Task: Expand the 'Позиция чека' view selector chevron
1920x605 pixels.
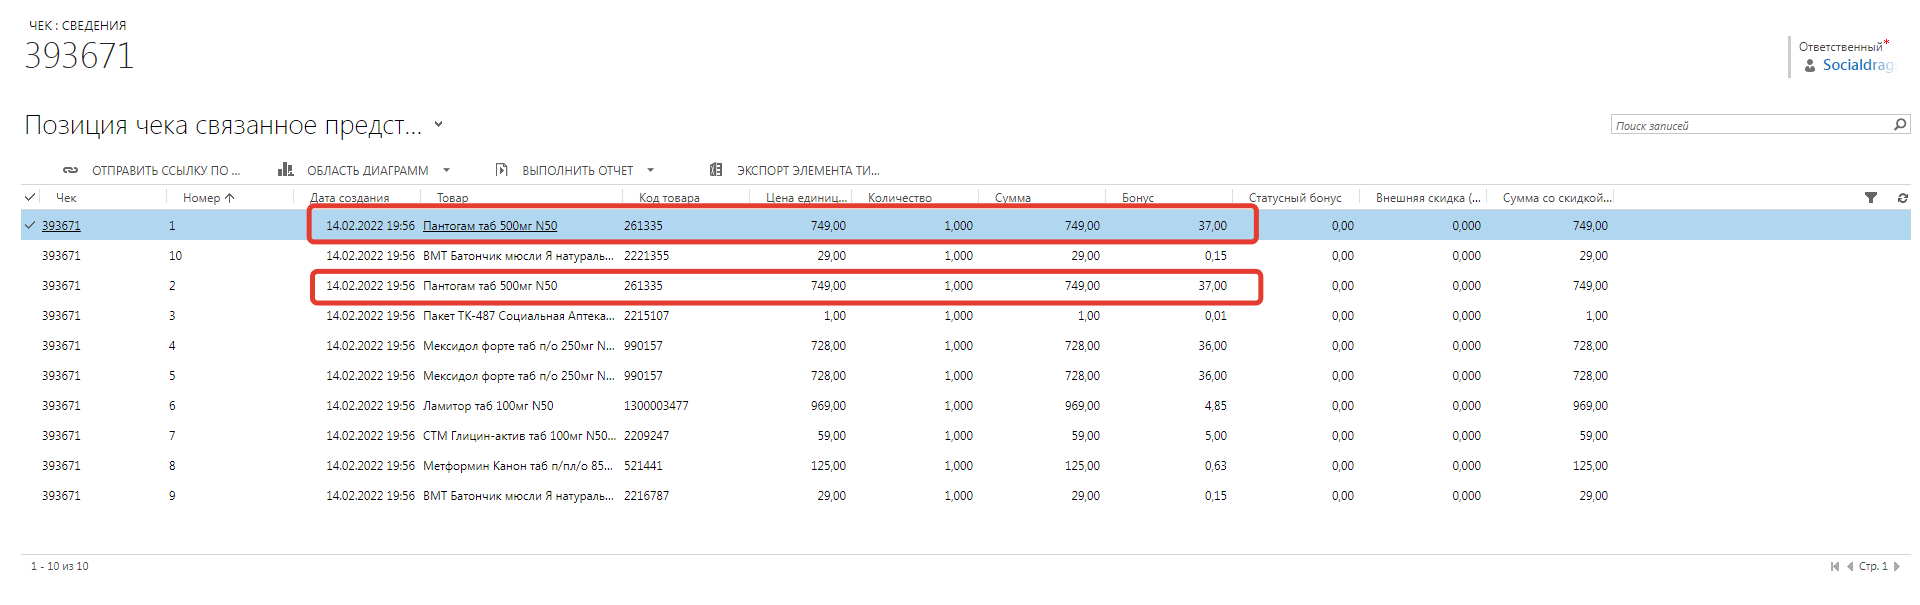Action: (438, 125)
